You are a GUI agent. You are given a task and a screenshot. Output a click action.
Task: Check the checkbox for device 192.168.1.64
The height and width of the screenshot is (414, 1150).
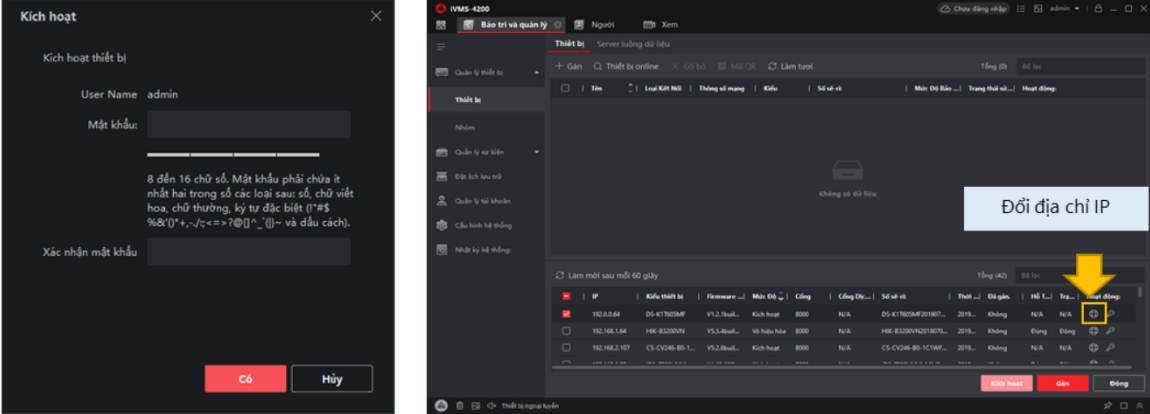point(567,330)
